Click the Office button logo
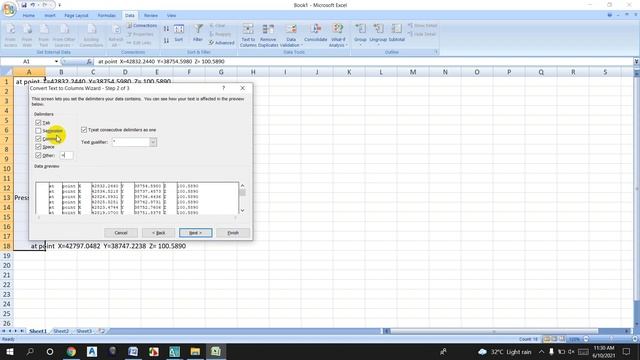The image size is (640, 360). pyautogui.click(x=9, y=9)
